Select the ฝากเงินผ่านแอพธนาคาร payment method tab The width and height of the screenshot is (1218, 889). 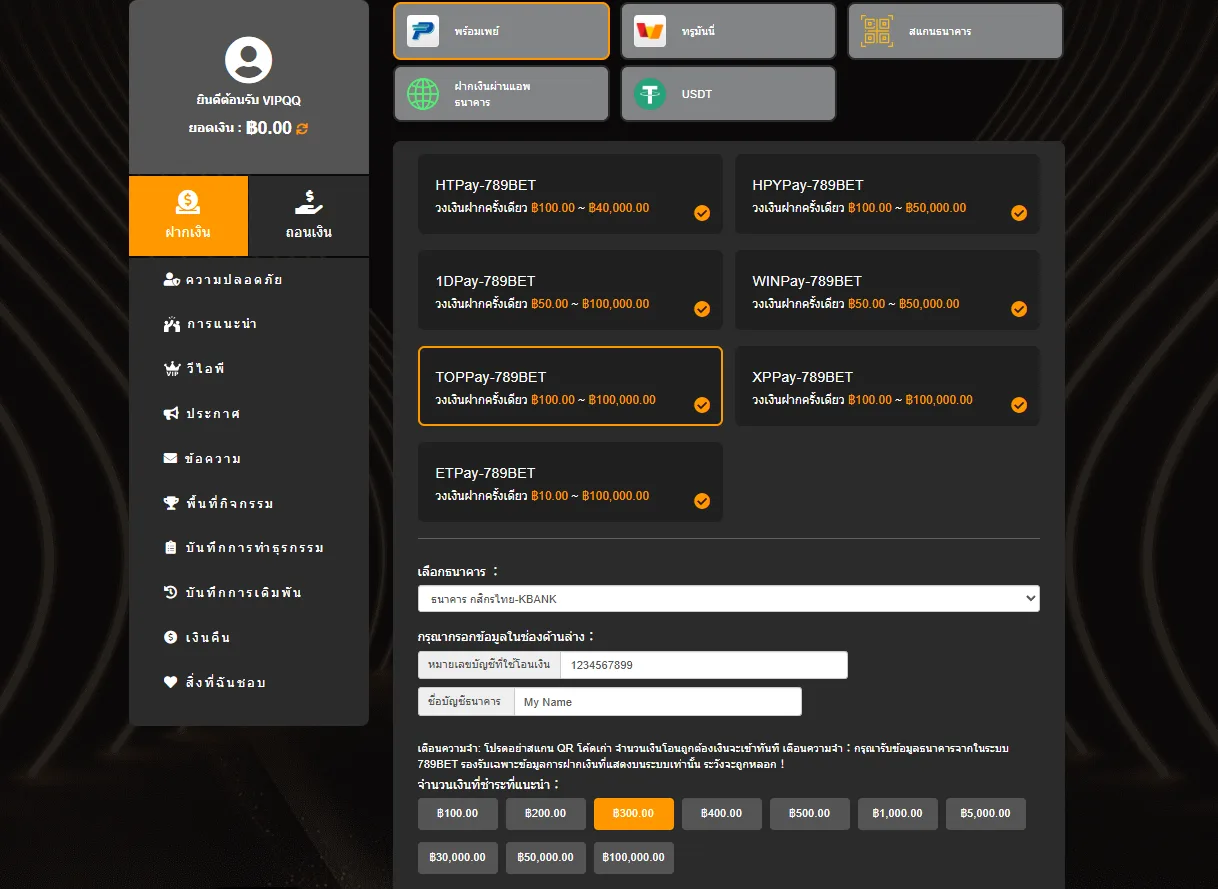[501, 94]
